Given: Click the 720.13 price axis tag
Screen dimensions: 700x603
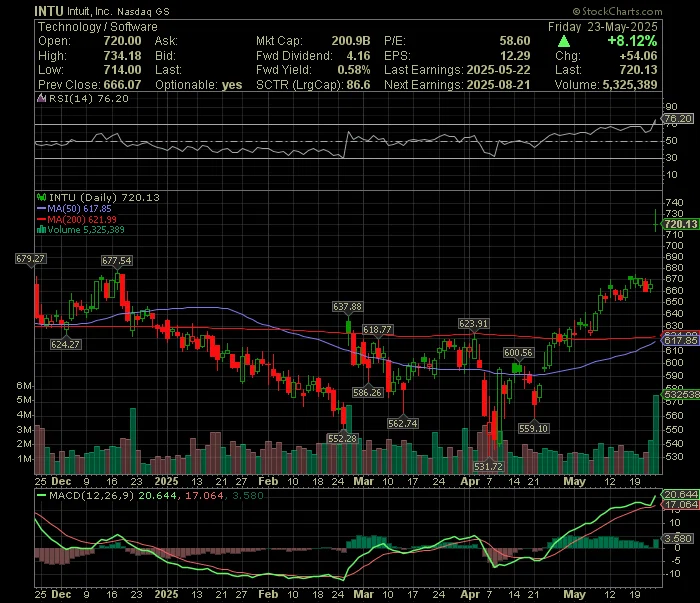Looking at the screenshot, I should [680, 224].
